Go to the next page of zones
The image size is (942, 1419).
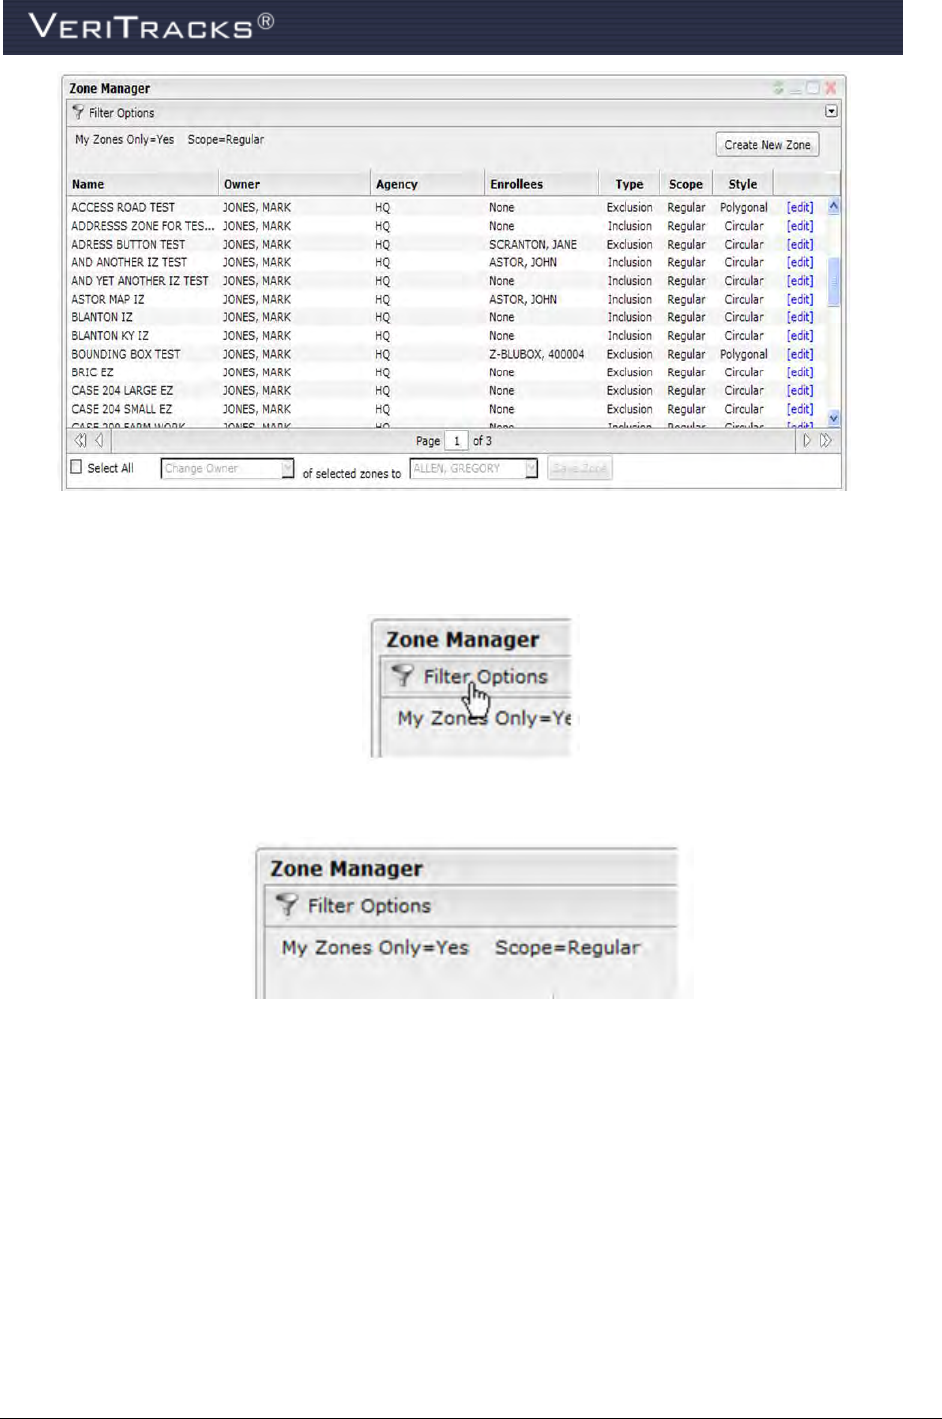pyautogui.click(x=807, y=440)
